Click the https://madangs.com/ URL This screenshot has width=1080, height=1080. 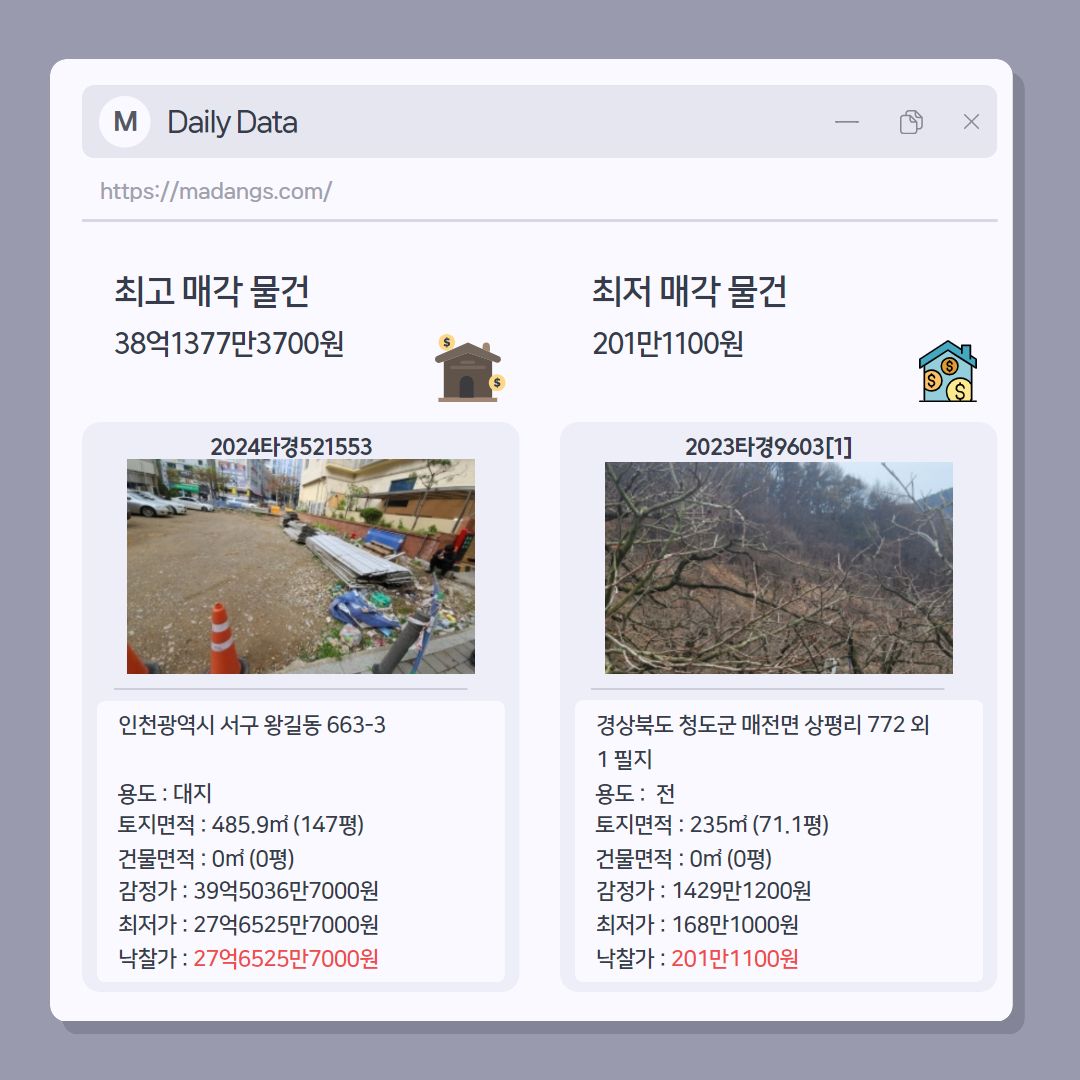(x=216, y=191)
